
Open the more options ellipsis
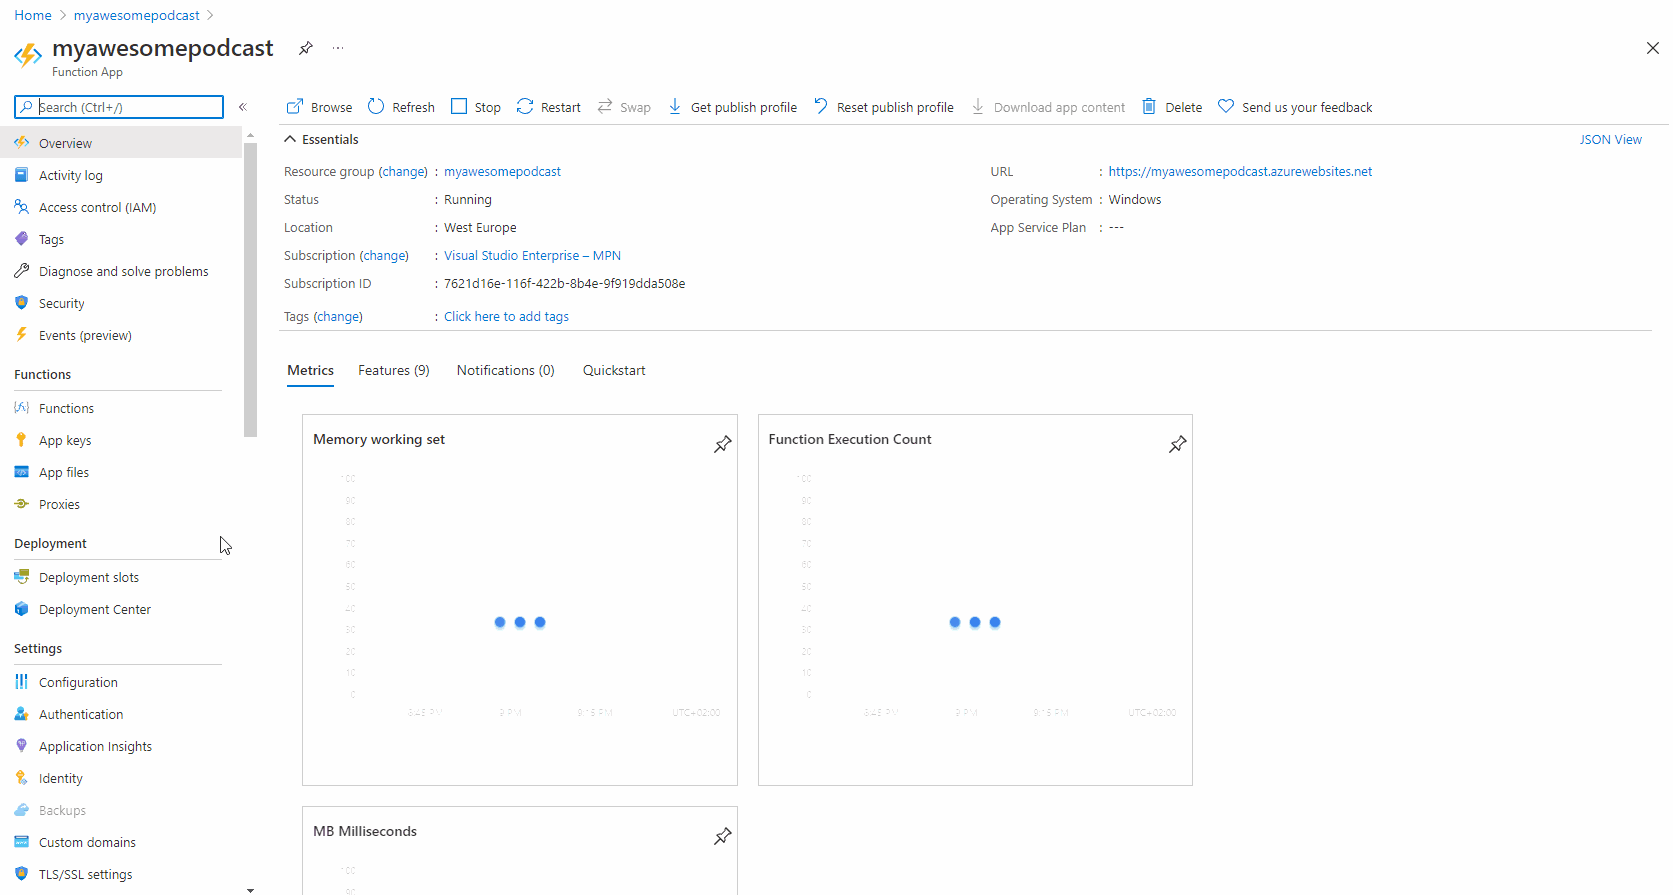pos(338,48)
